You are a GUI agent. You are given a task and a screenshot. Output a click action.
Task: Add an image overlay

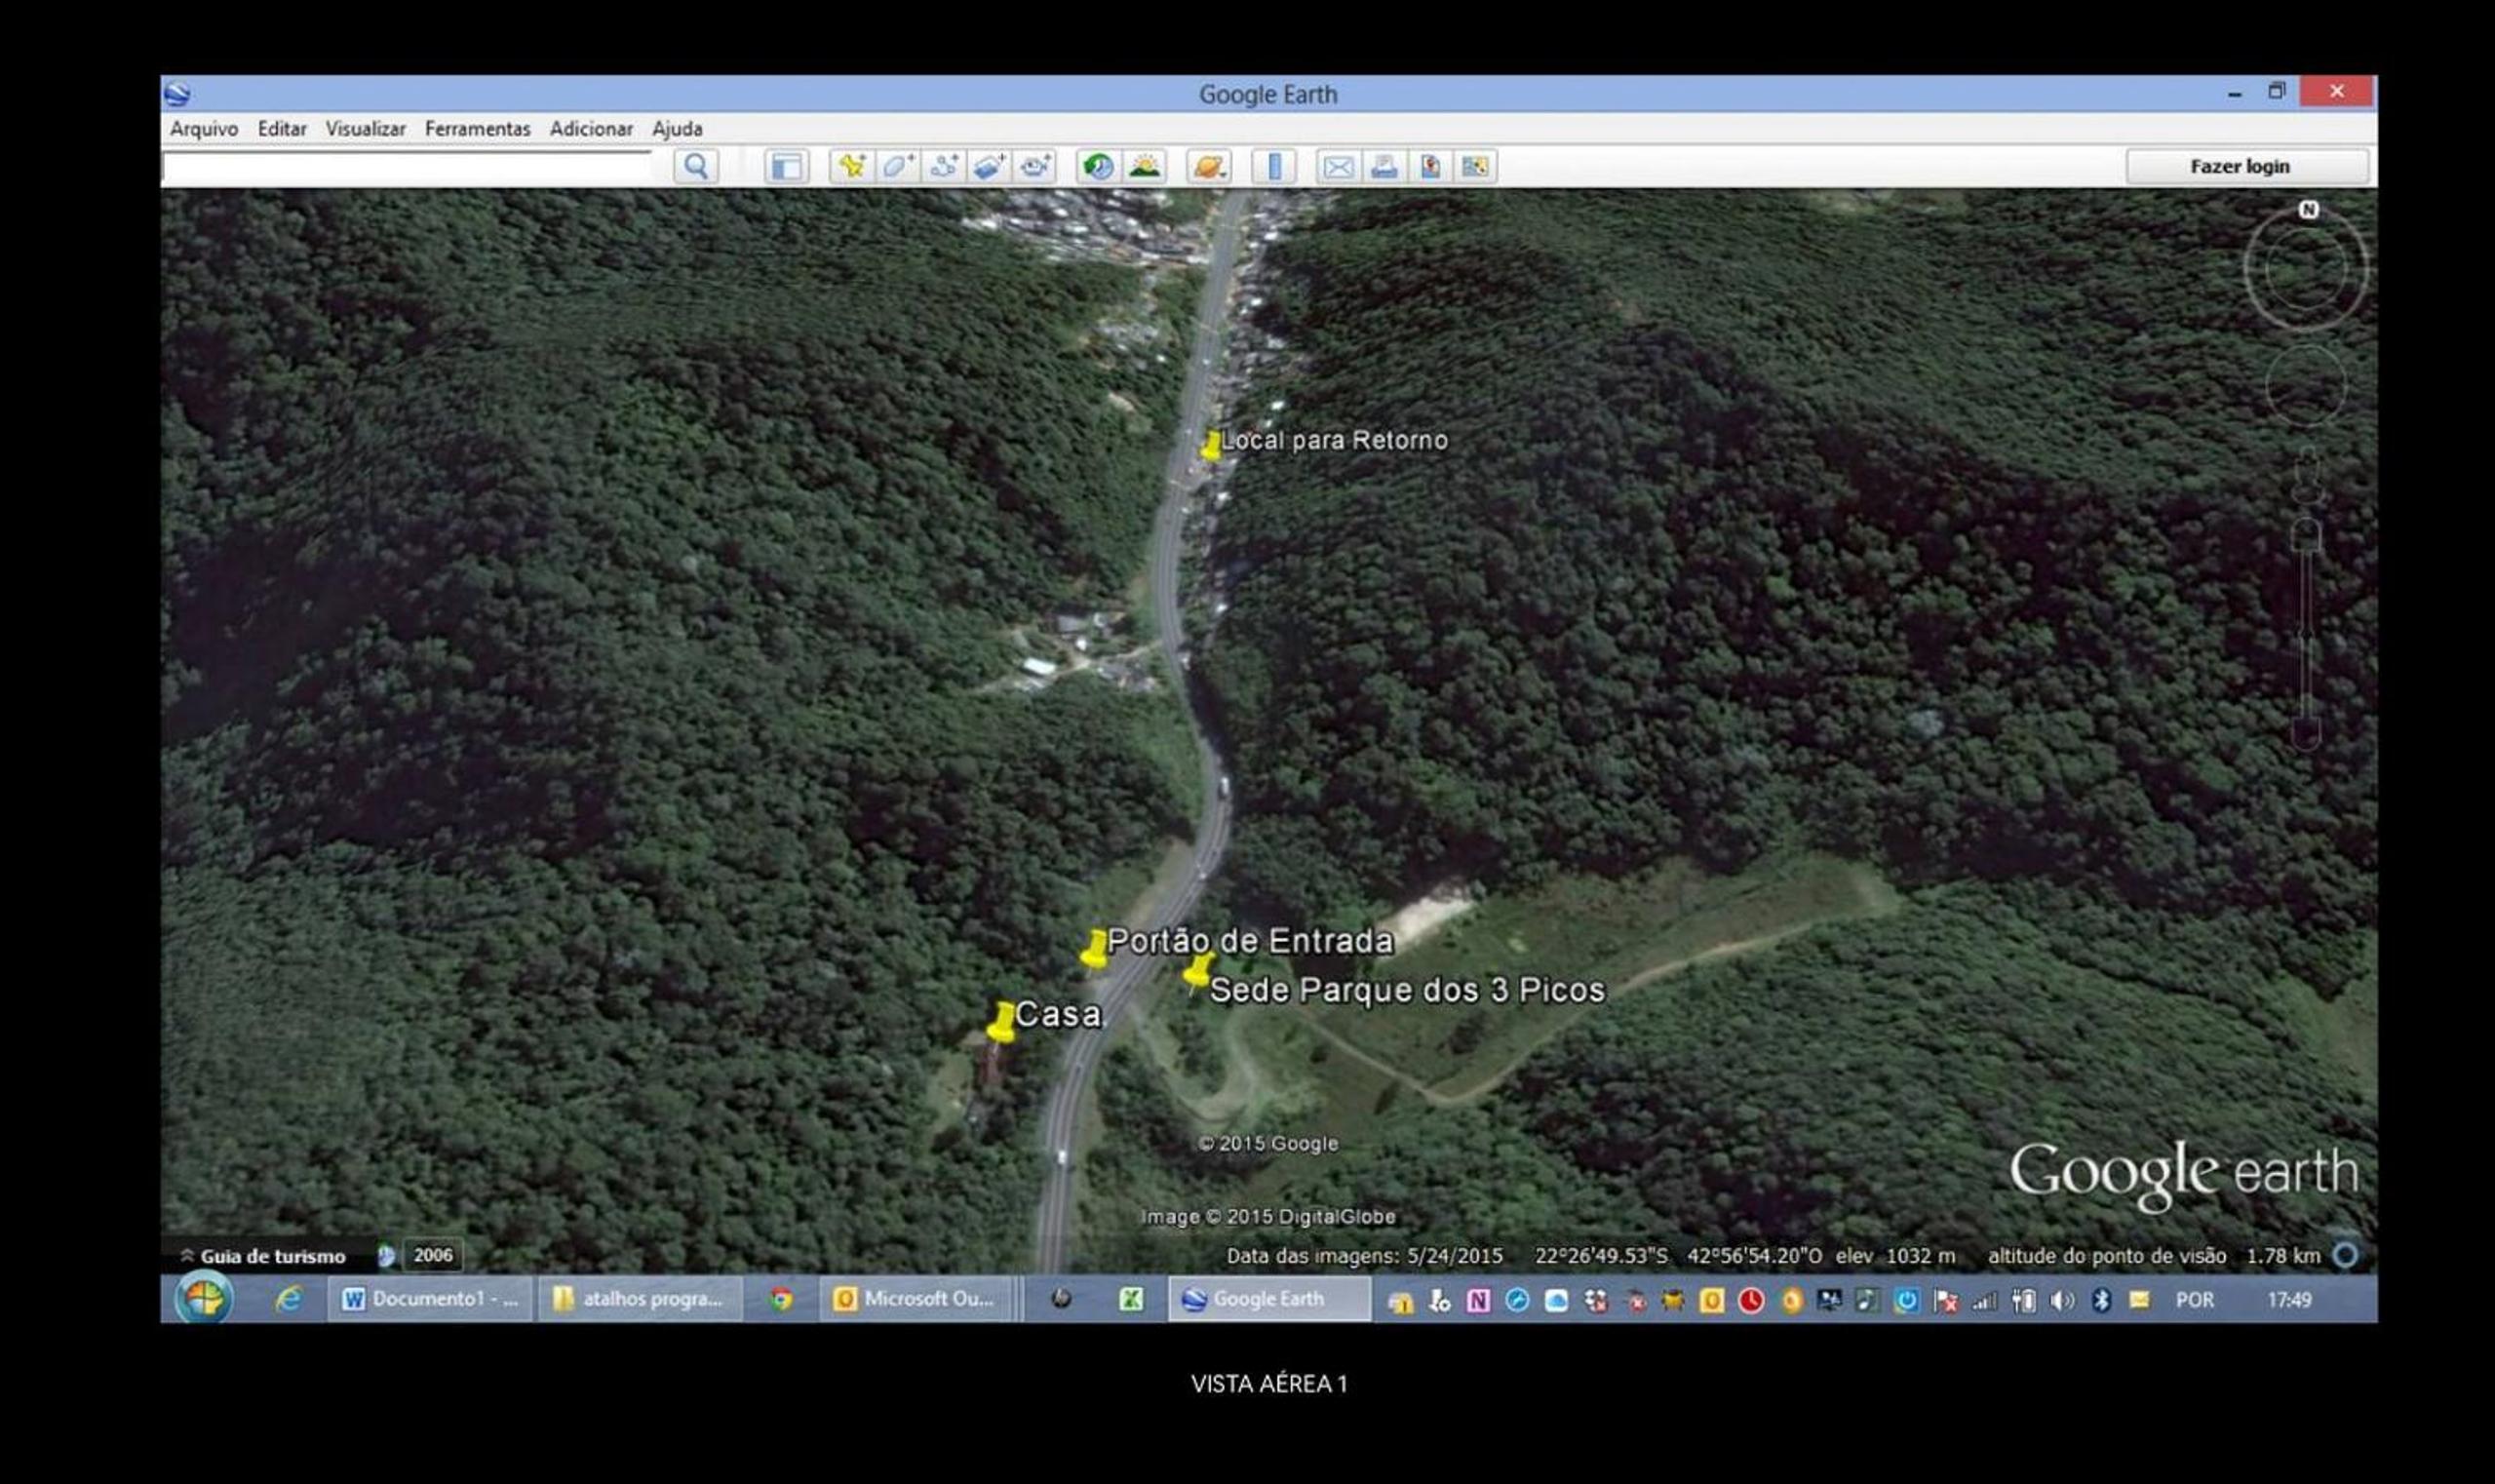point(989,167)
